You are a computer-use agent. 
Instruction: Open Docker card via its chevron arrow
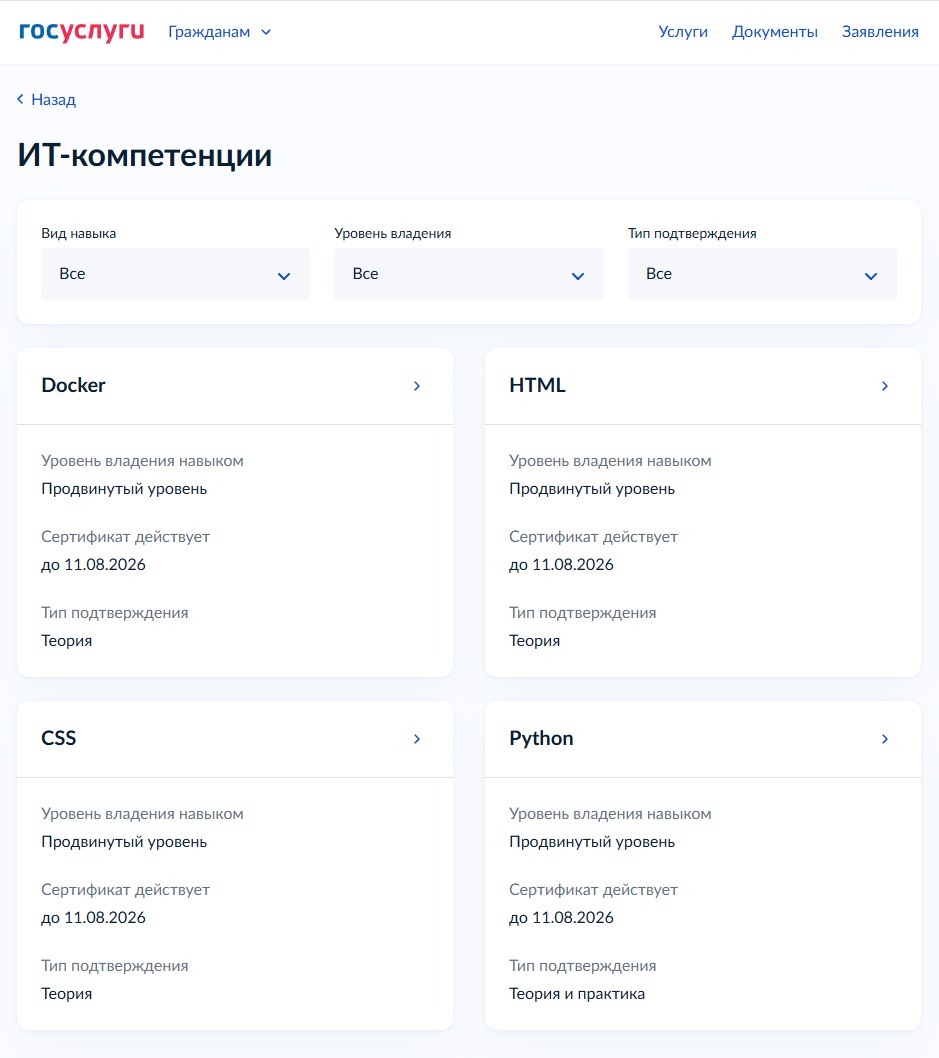pos(417,386)
